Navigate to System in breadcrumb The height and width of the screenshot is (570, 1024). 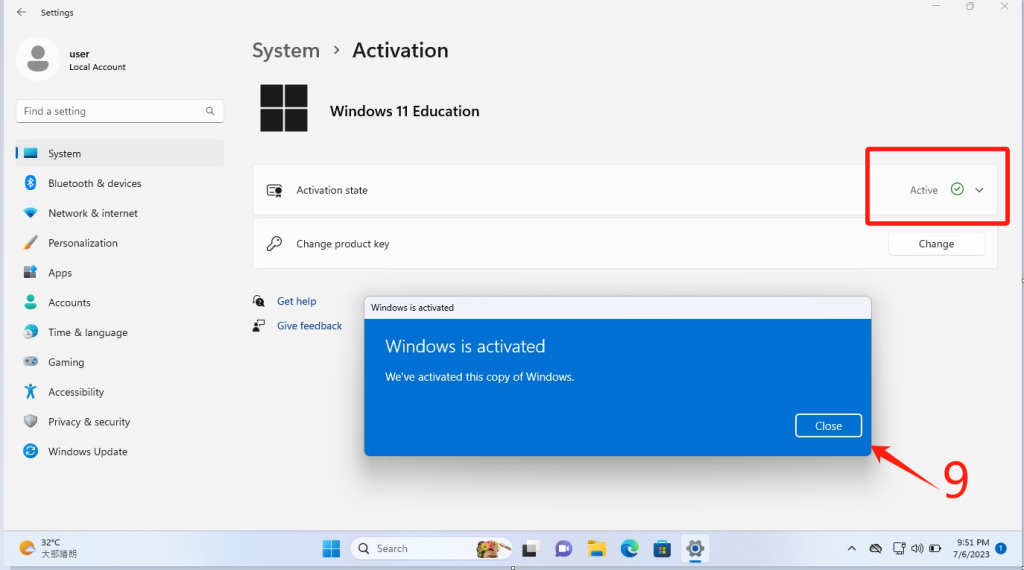(286, 51)
